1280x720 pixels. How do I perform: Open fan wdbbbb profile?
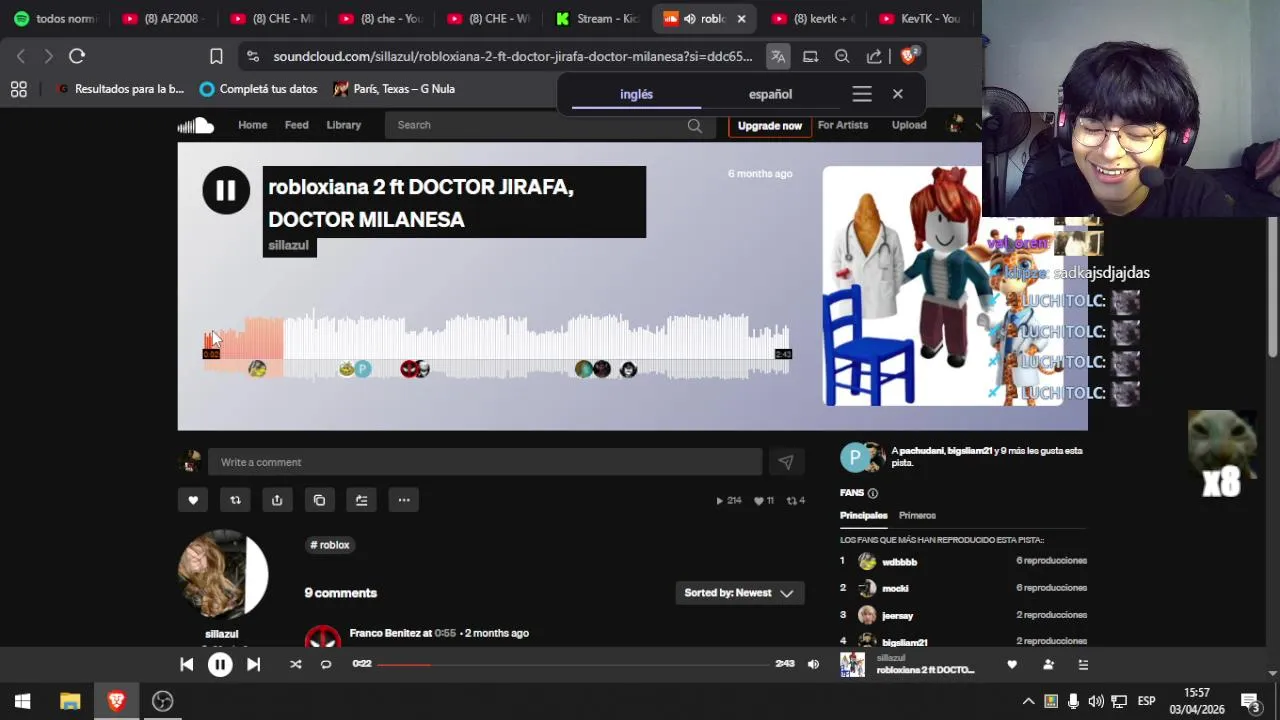coord(899,562)
